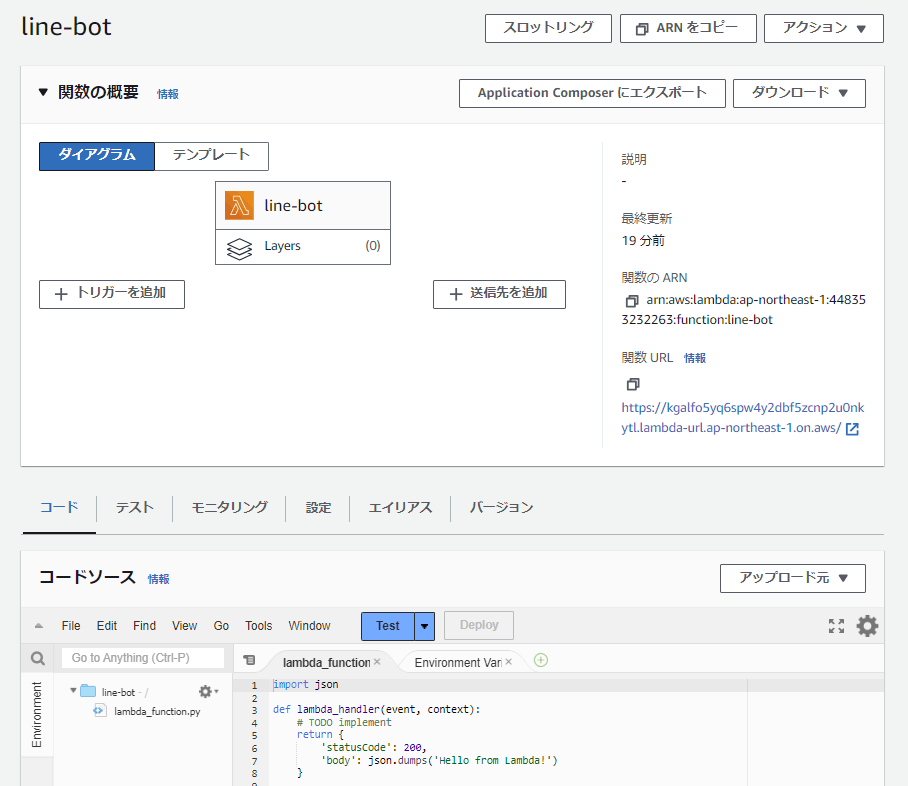Open editor settings gear icon
Viewport: 908px width, 786px height.
point(867,626)
